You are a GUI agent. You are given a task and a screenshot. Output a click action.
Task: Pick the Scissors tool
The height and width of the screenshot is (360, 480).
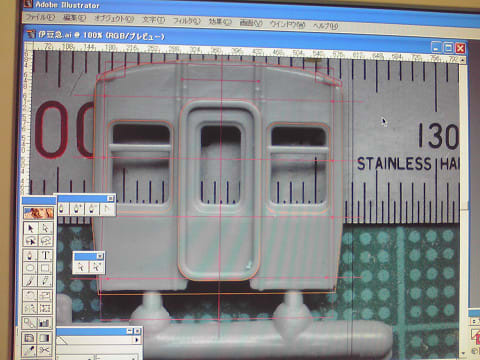(45, 351)
